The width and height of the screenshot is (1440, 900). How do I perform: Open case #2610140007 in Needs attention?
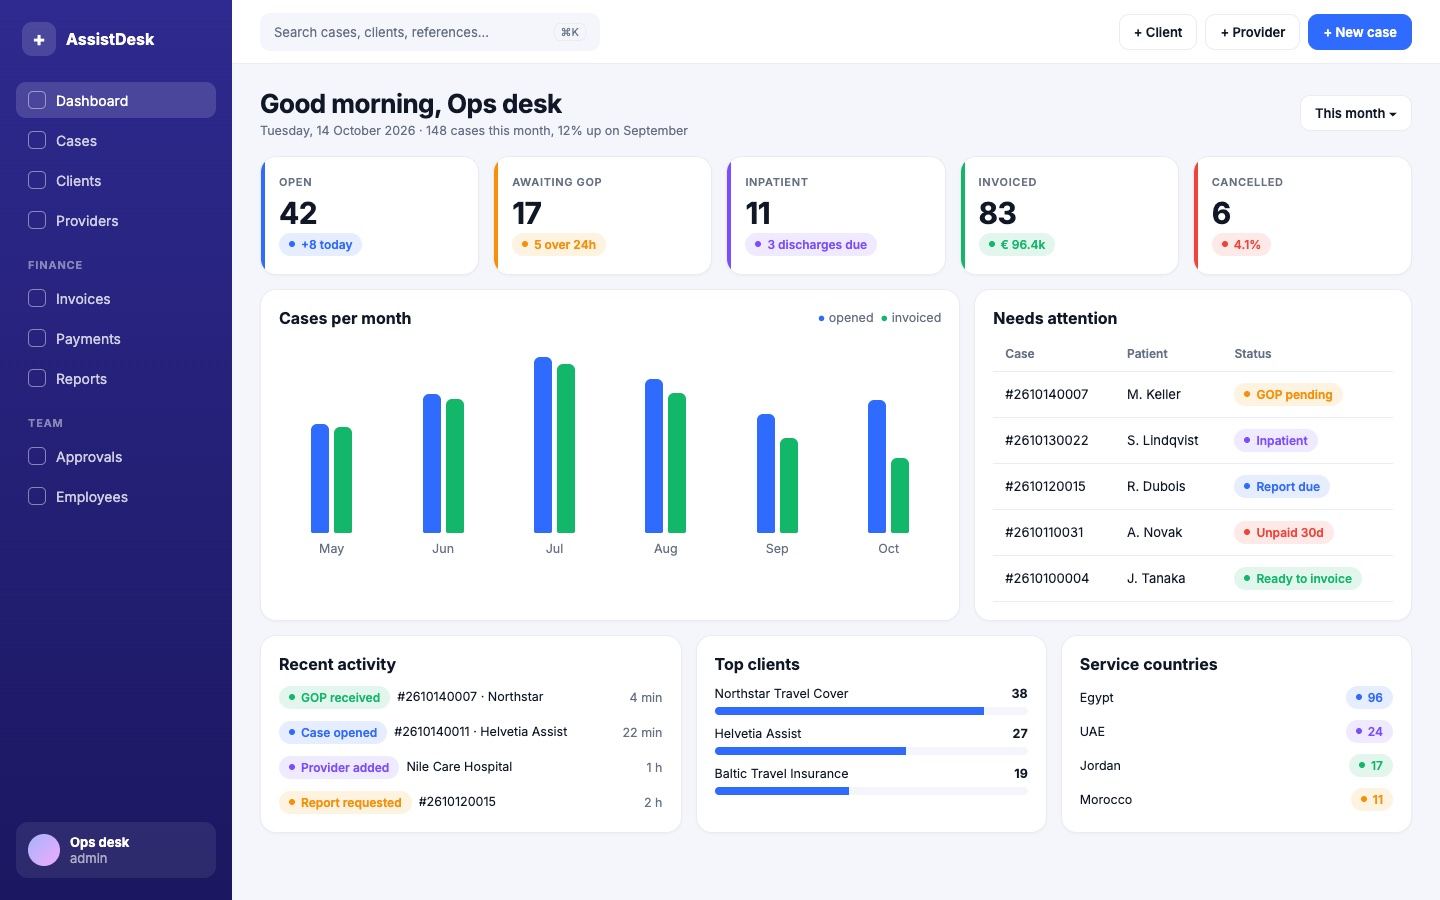(x=1193, y=394)
